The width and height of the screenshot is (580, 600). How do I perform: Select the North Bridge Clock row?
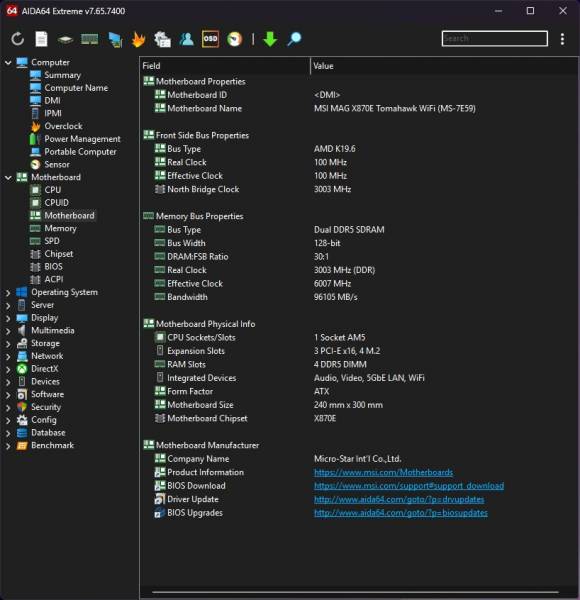(359, 189)
